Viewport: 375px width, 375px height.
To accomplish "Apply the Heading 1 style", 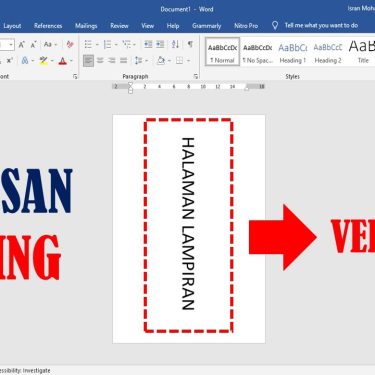I will coord(293,52).
